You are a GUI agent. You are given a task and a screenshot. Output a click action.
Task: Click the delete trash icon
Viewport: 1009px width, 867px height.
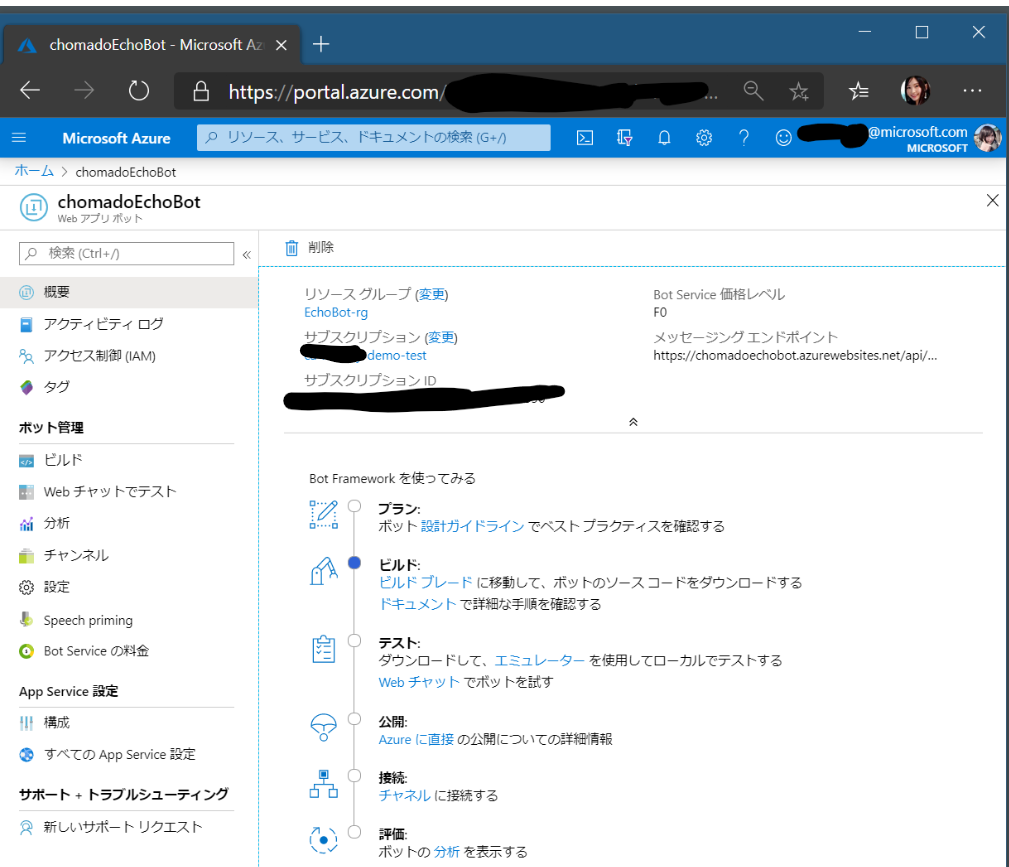292,248
